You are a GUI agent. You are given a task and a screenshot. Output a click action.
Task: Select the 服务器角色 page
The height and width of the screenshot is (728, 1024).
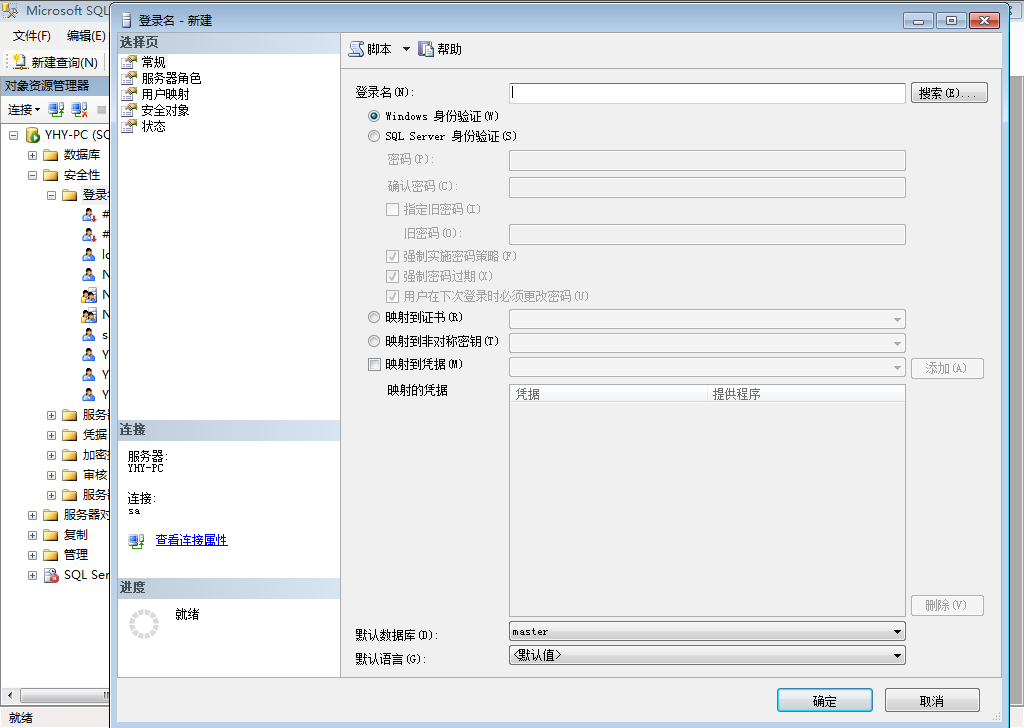[x=171, y=78]
